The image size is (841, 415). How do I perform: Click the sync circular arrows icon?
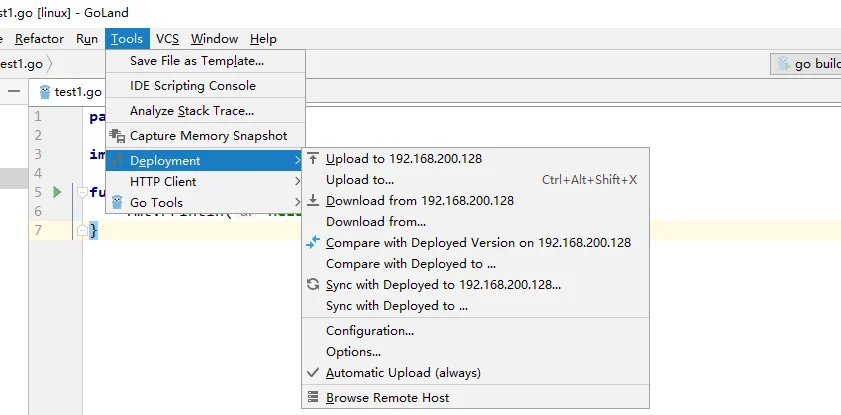tap(313, 284)
